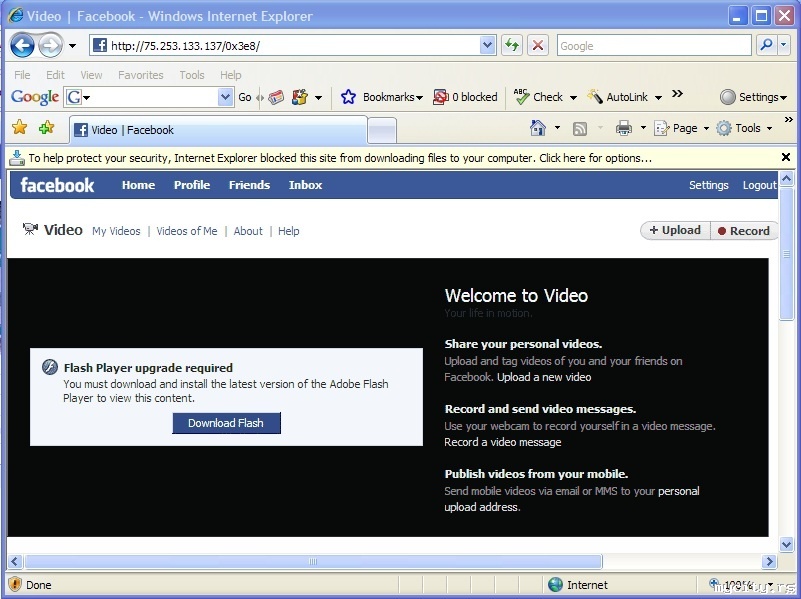
Task: Click the red-dot Record button
Action: click(744, 230)
